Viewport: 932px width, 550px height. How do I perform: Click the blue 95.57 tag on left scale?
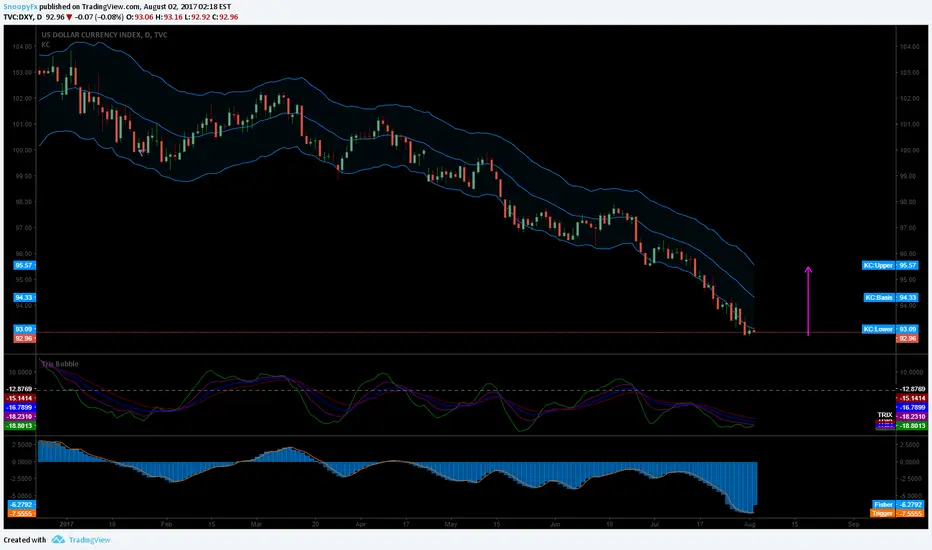[24, 265]
